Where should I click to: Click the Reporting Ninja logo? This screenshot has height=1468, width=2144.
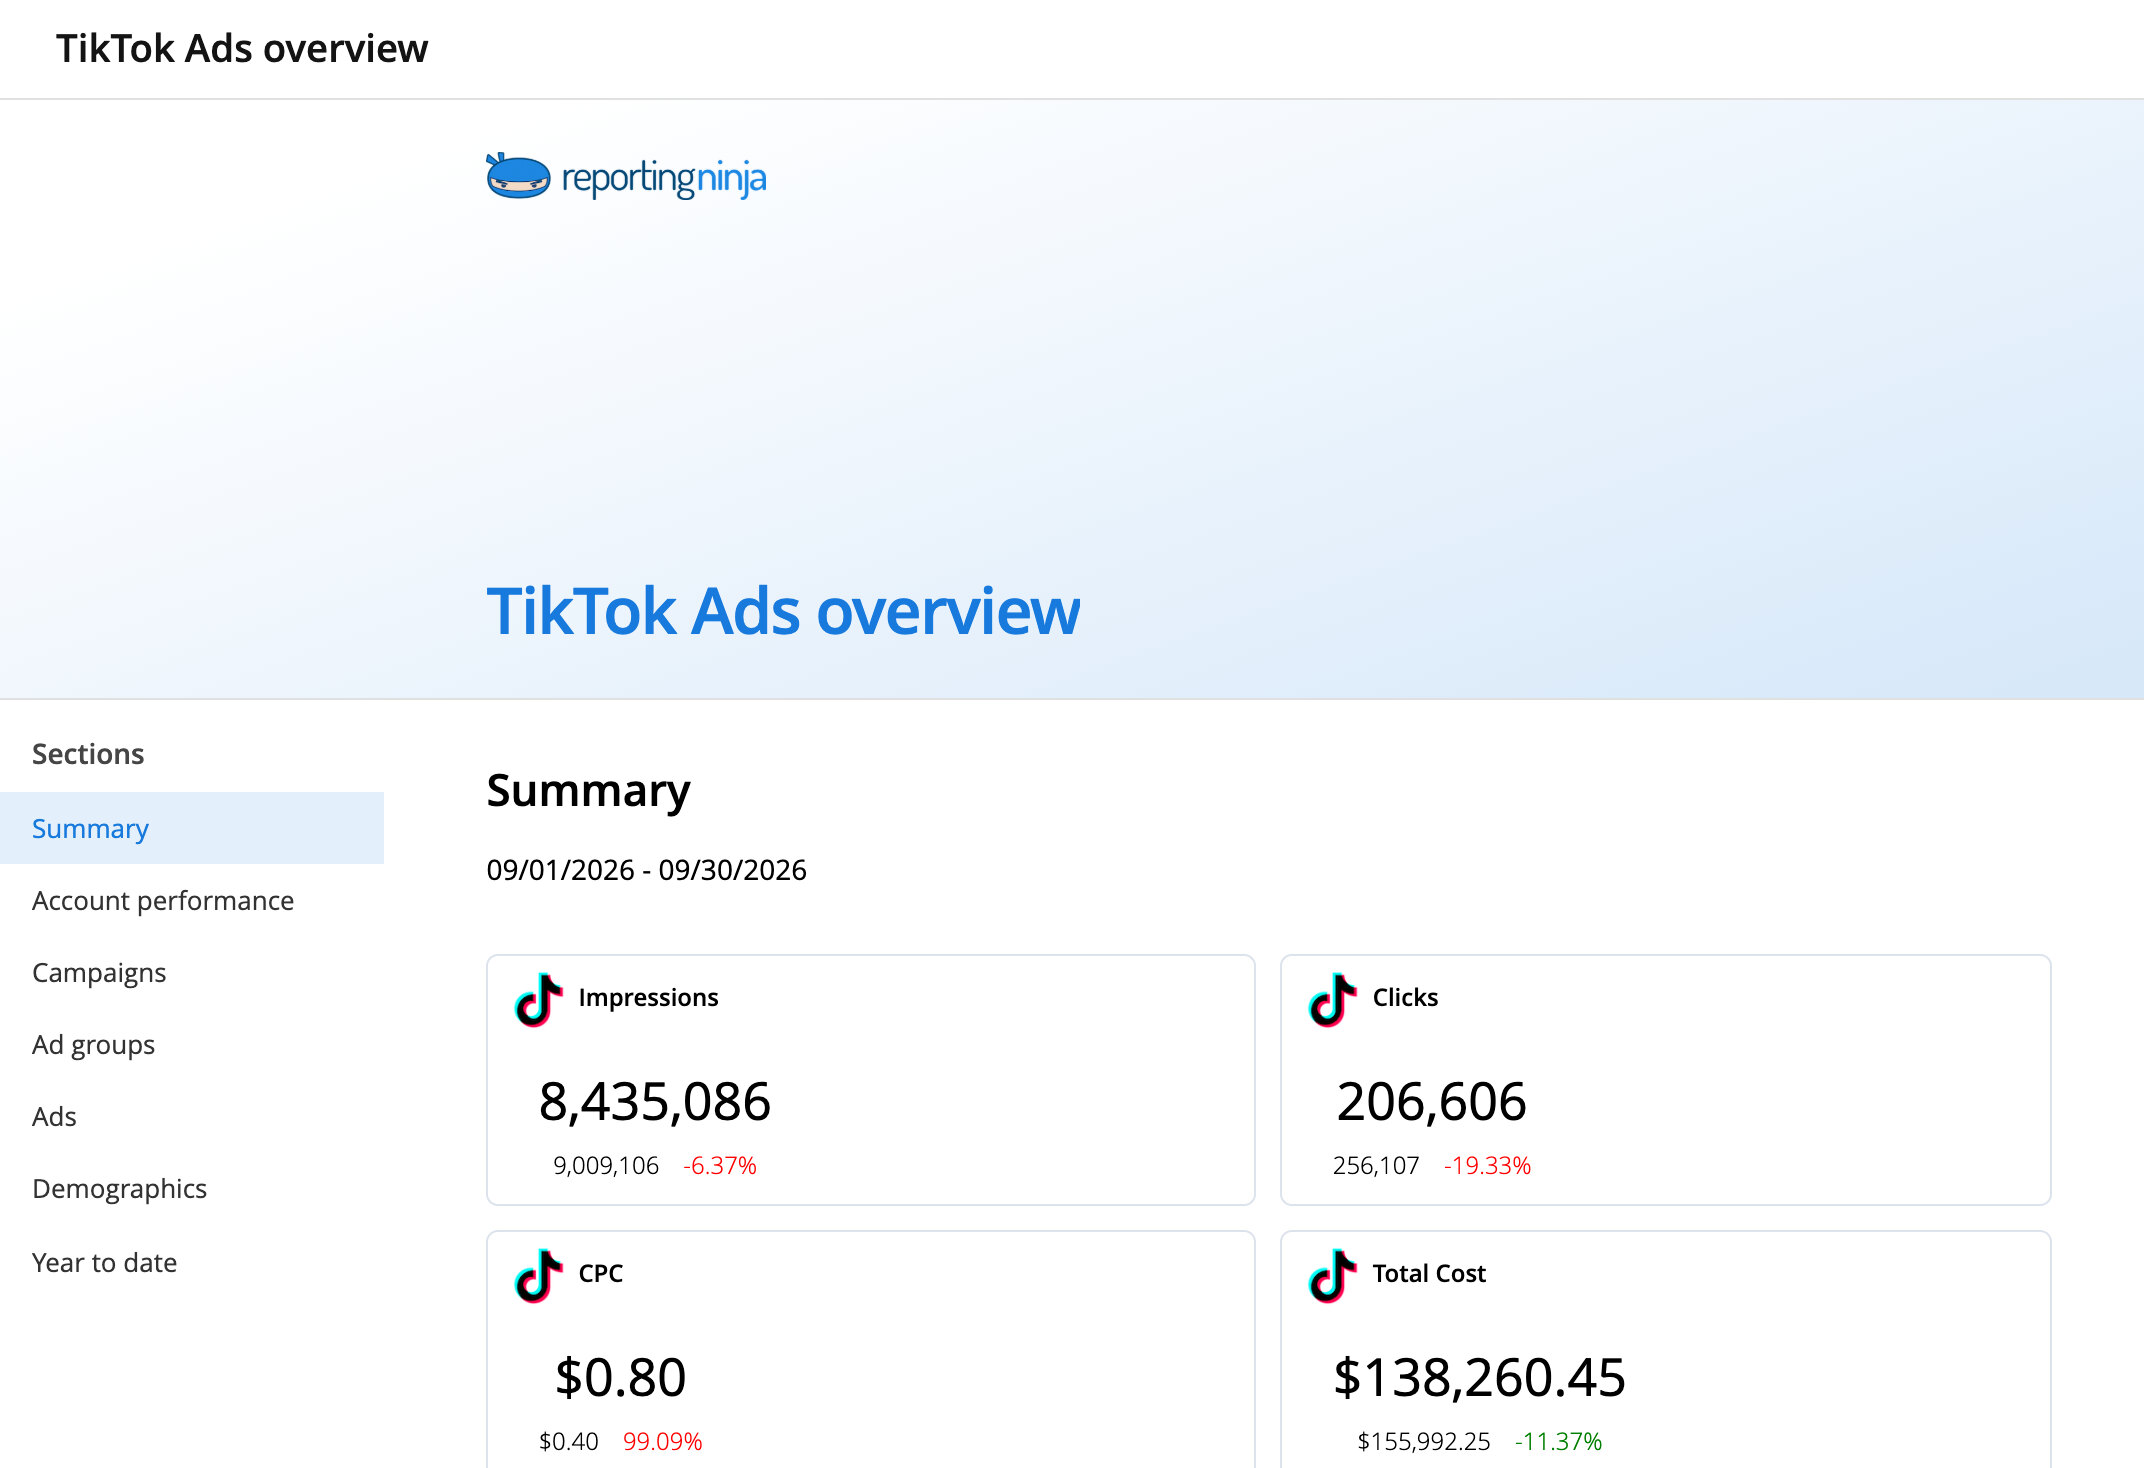click(x=626, y=177)
